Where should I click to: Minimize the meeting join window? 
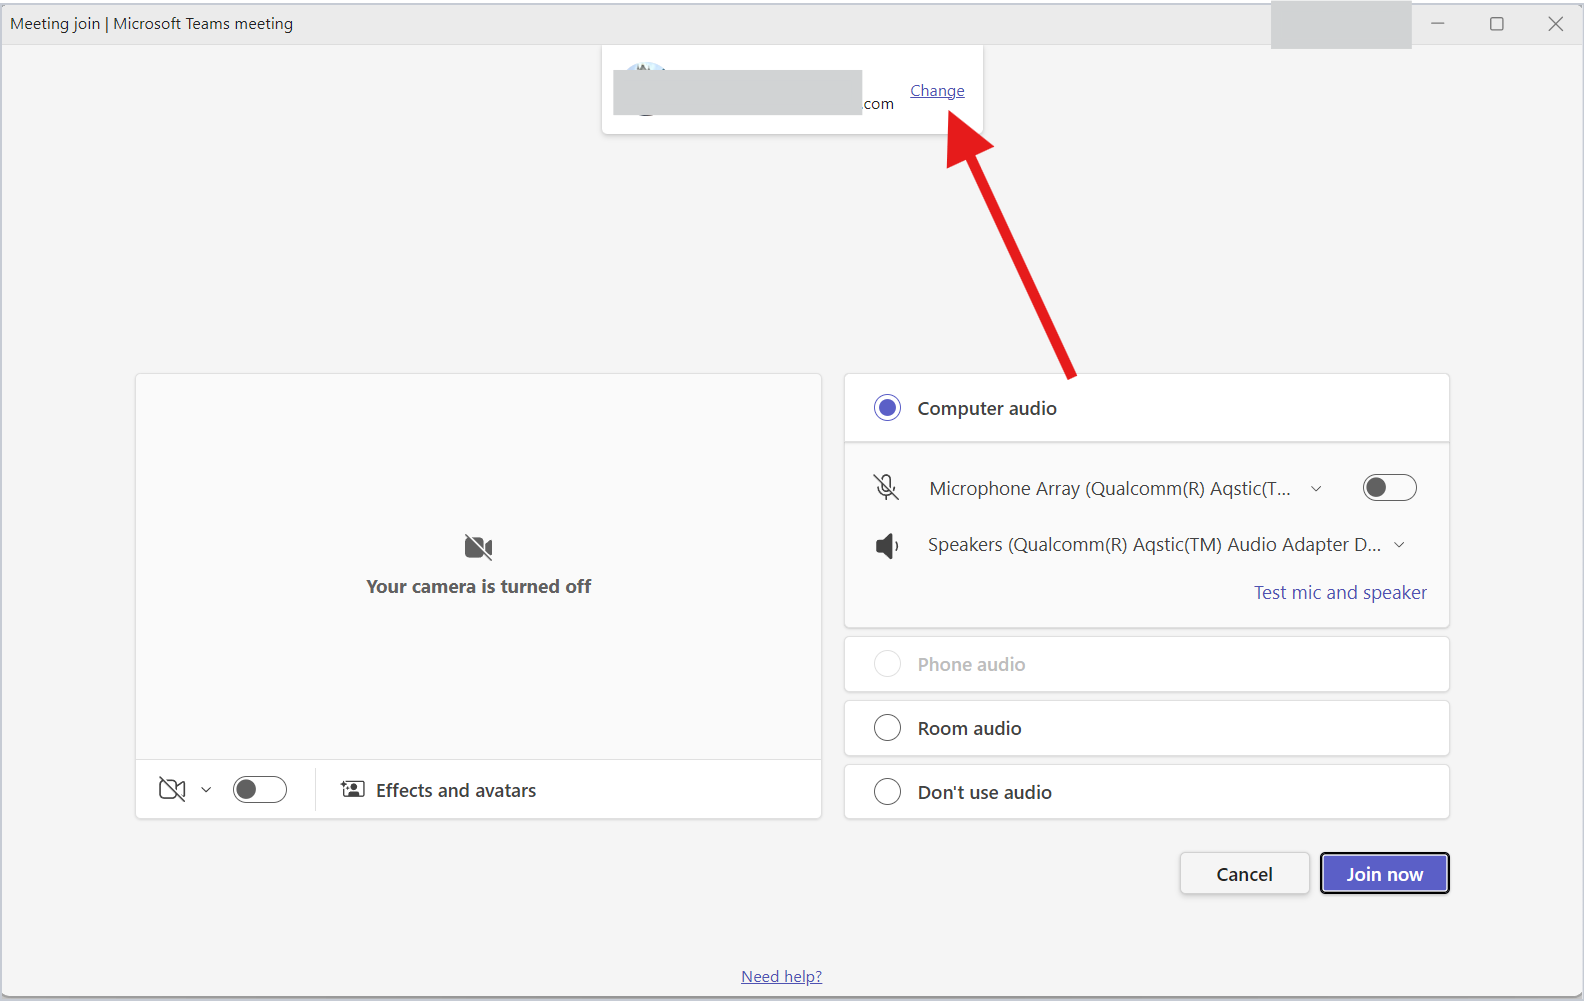coord(1438,24)
